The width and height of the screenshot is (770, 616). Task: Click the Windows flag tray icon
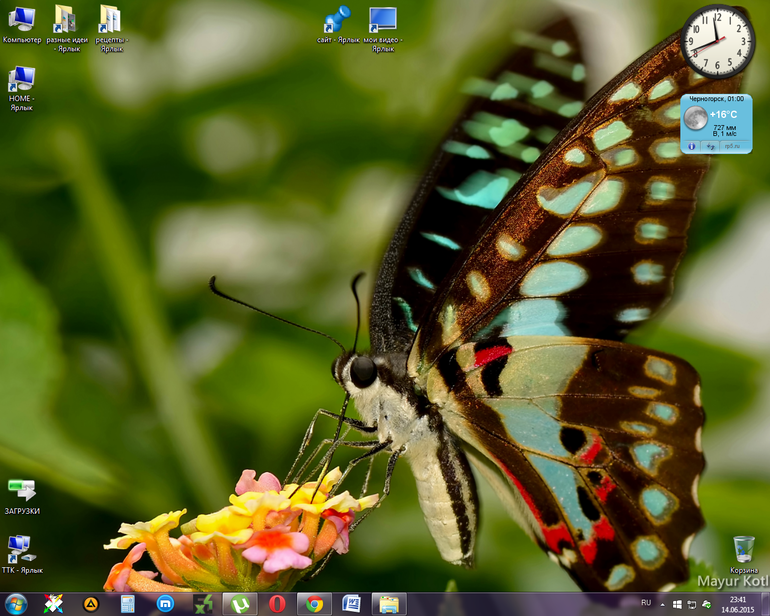click(677, 604)
